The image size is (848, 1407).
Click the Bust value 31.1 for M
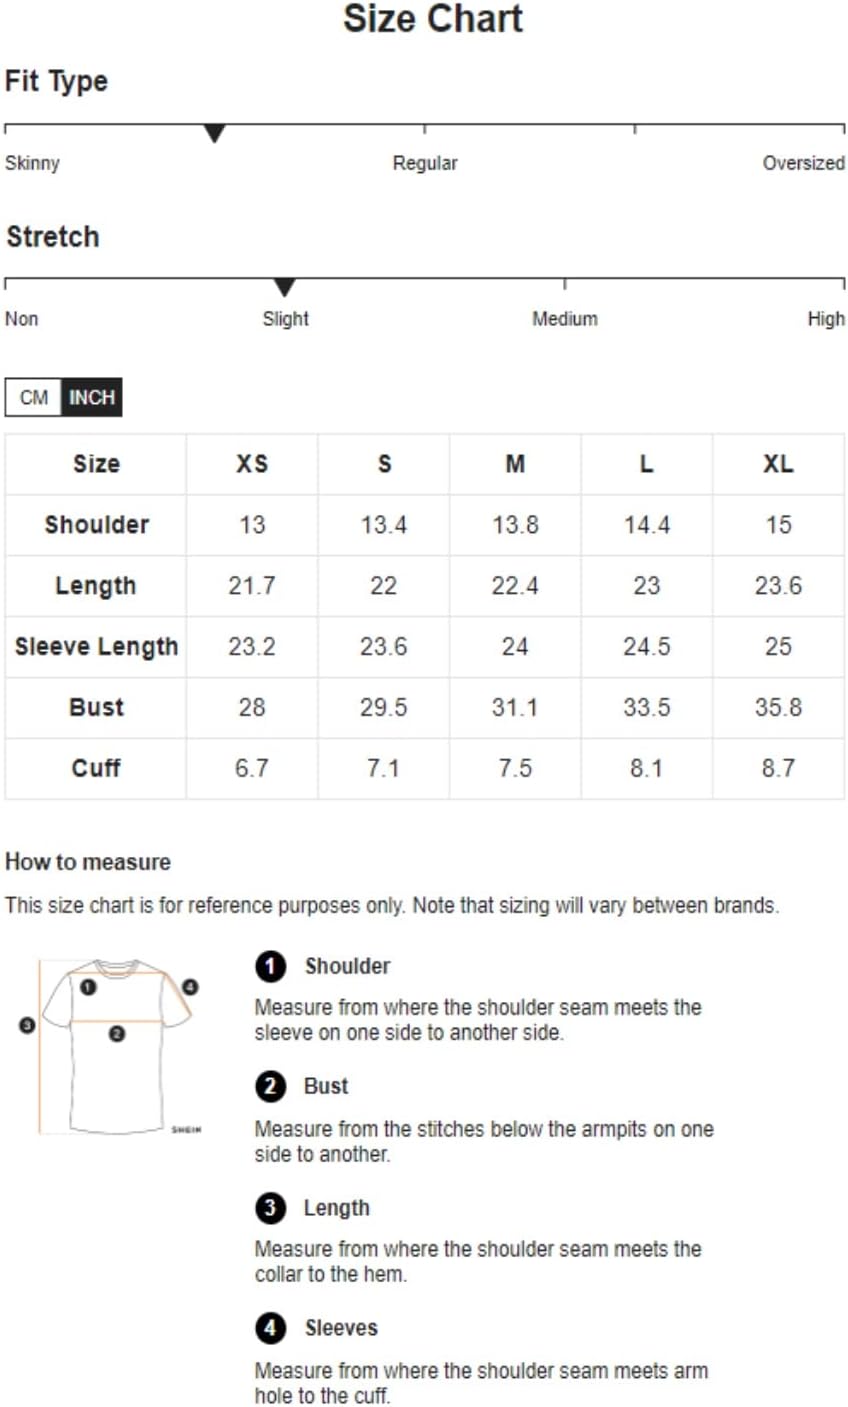[515, 707]
